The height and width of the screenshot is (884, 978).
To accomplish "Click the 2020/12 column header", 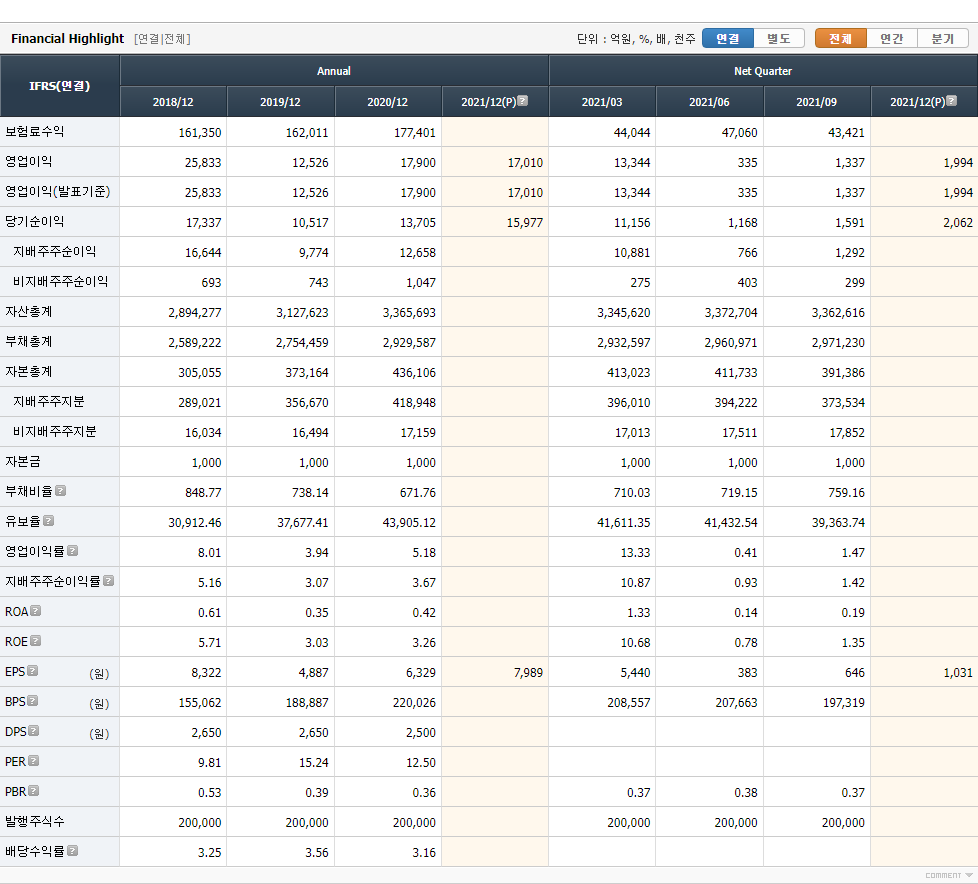I will [x=387, y=102].
